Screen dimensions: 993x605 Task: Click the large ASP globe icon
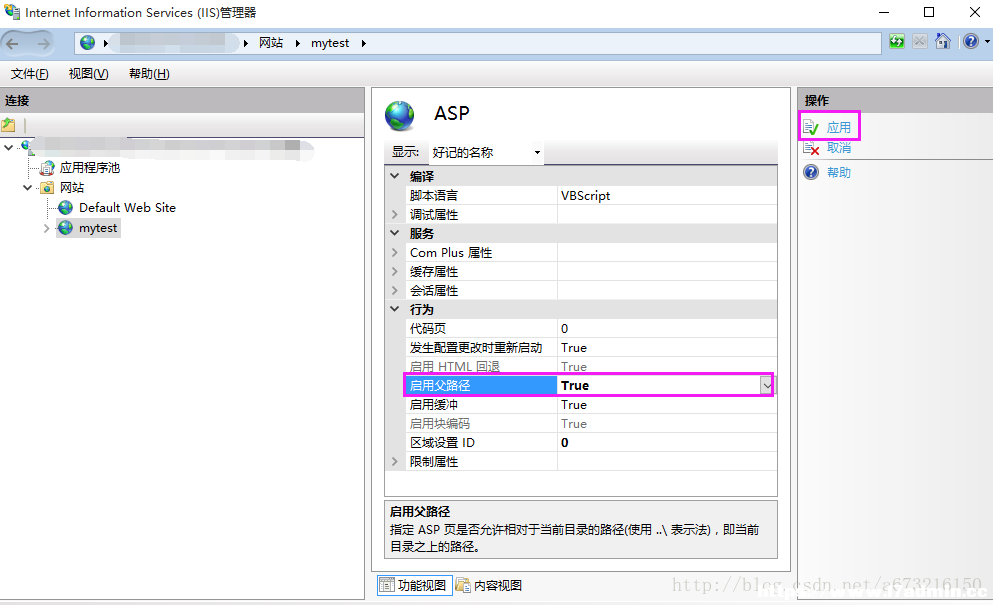tap(400, 116)
